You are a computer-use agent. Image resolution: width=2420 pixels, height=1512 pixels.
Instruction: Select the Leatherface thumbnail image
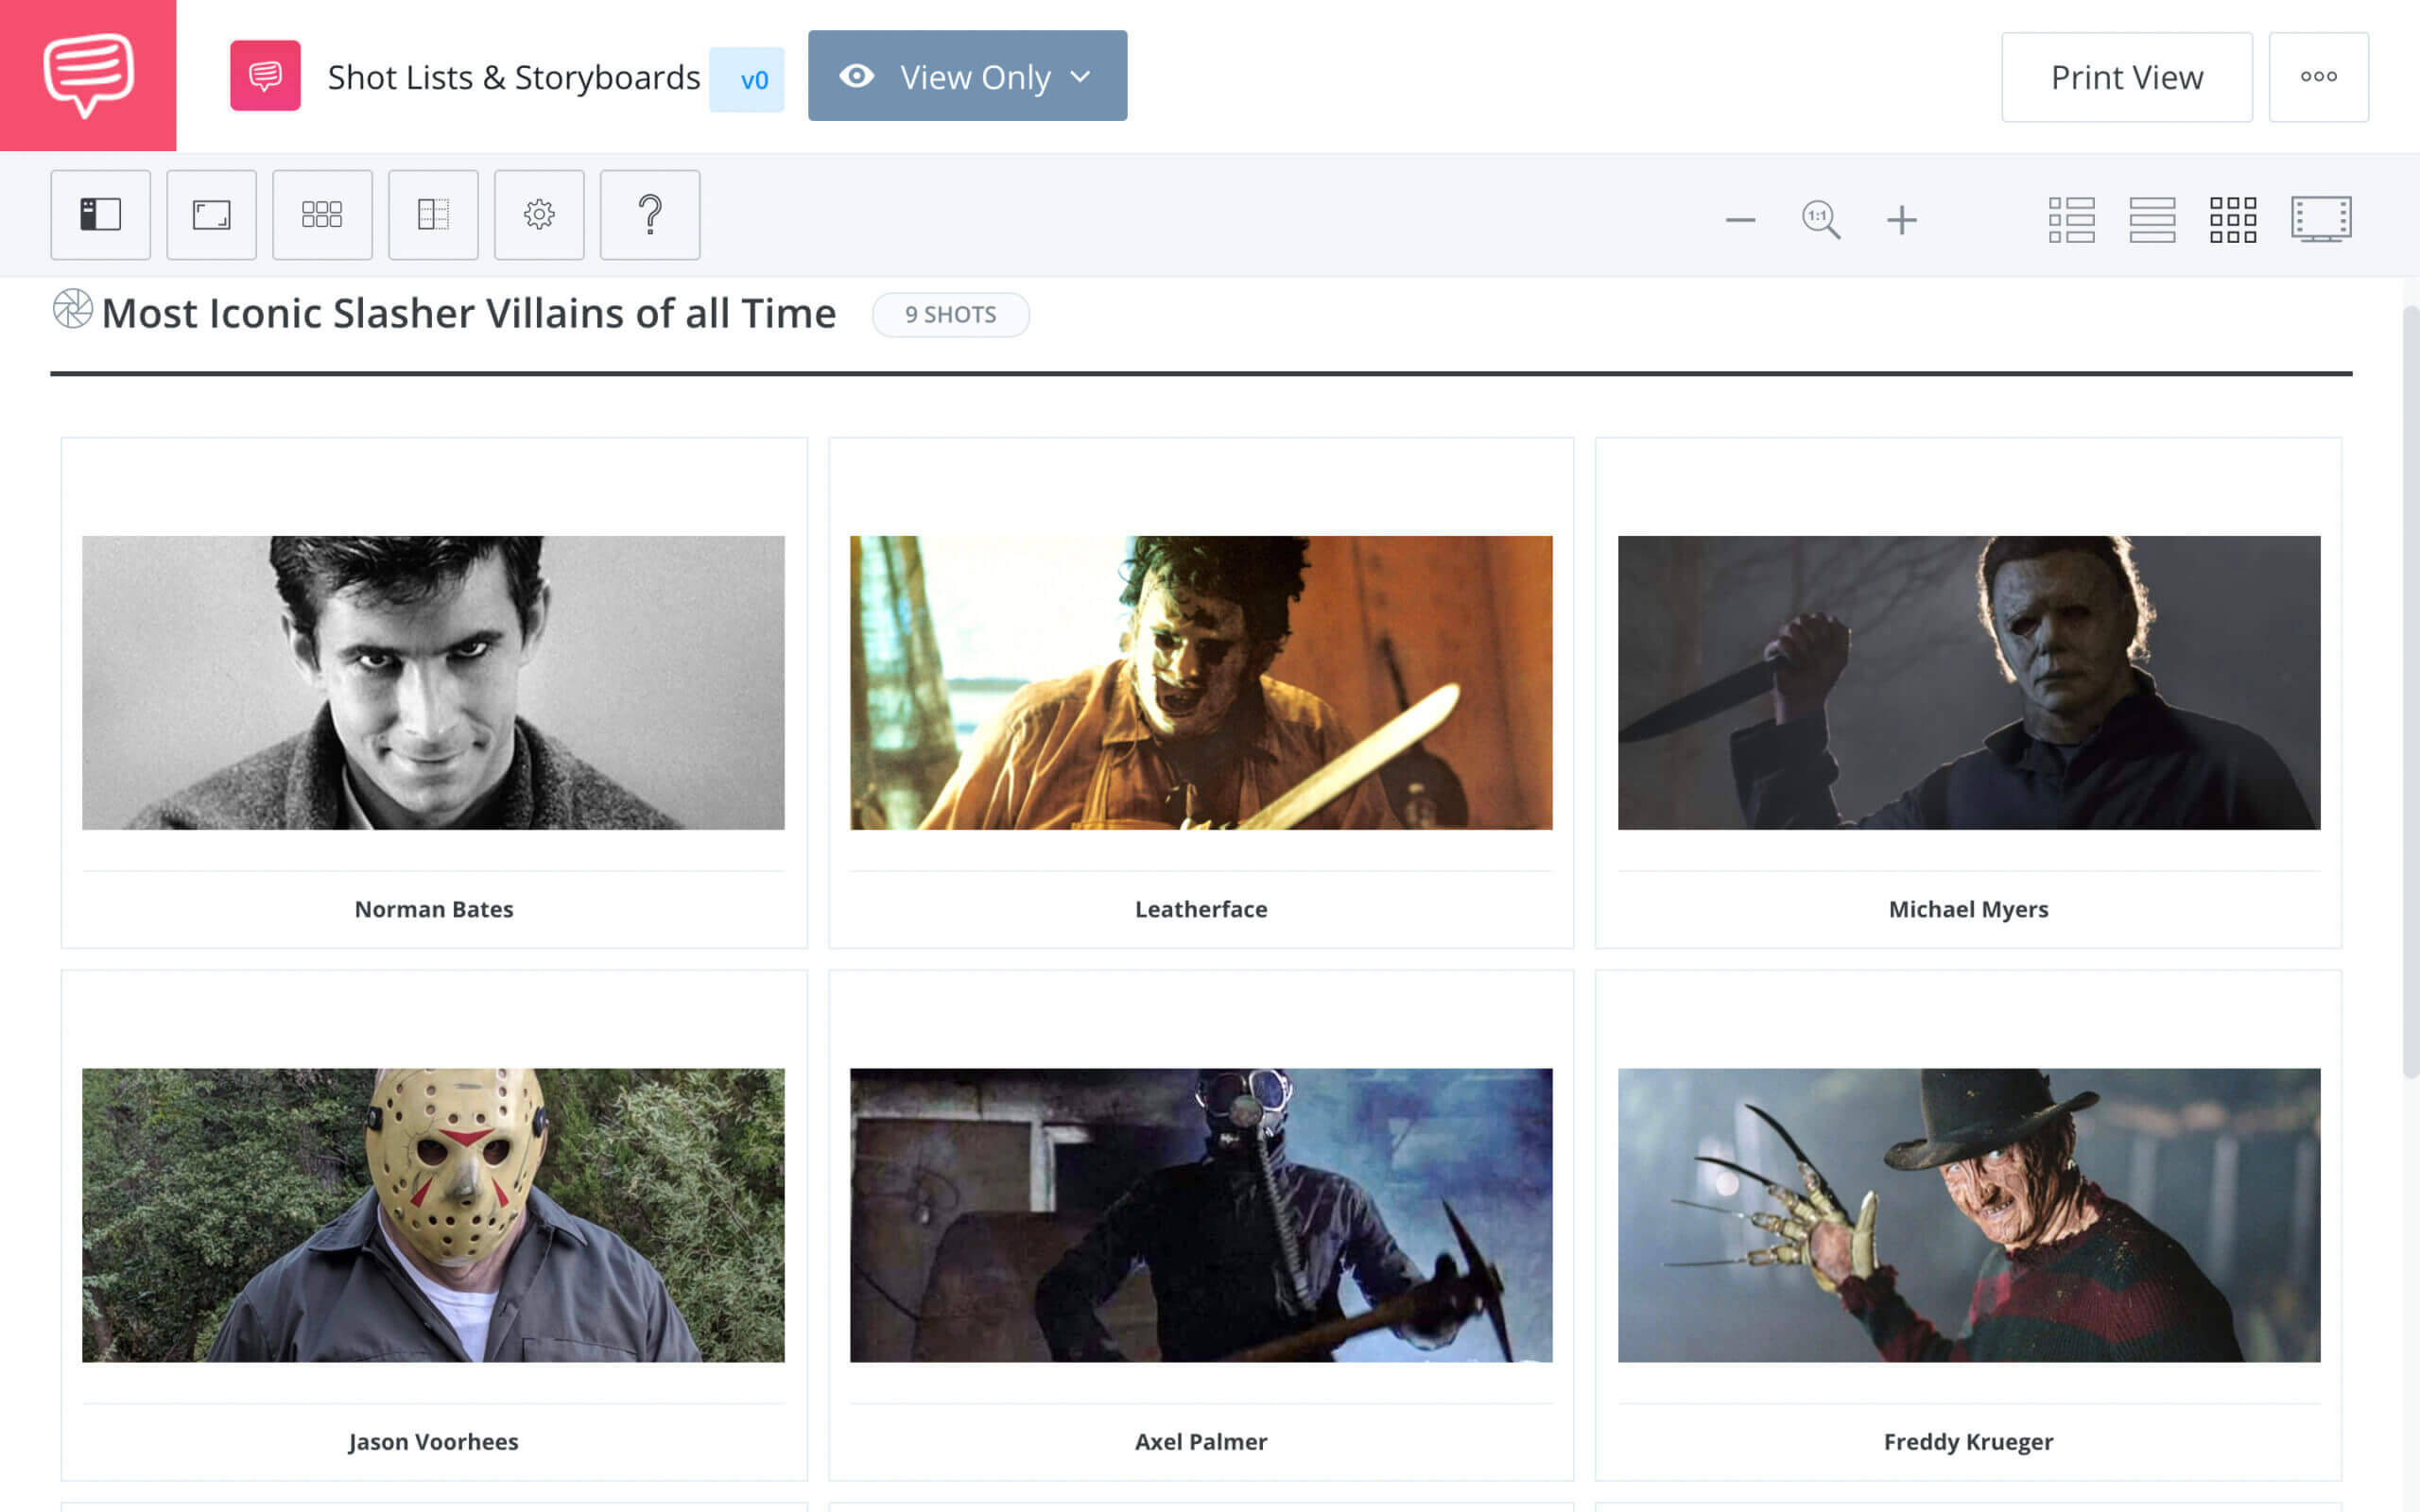point(1201,682)
